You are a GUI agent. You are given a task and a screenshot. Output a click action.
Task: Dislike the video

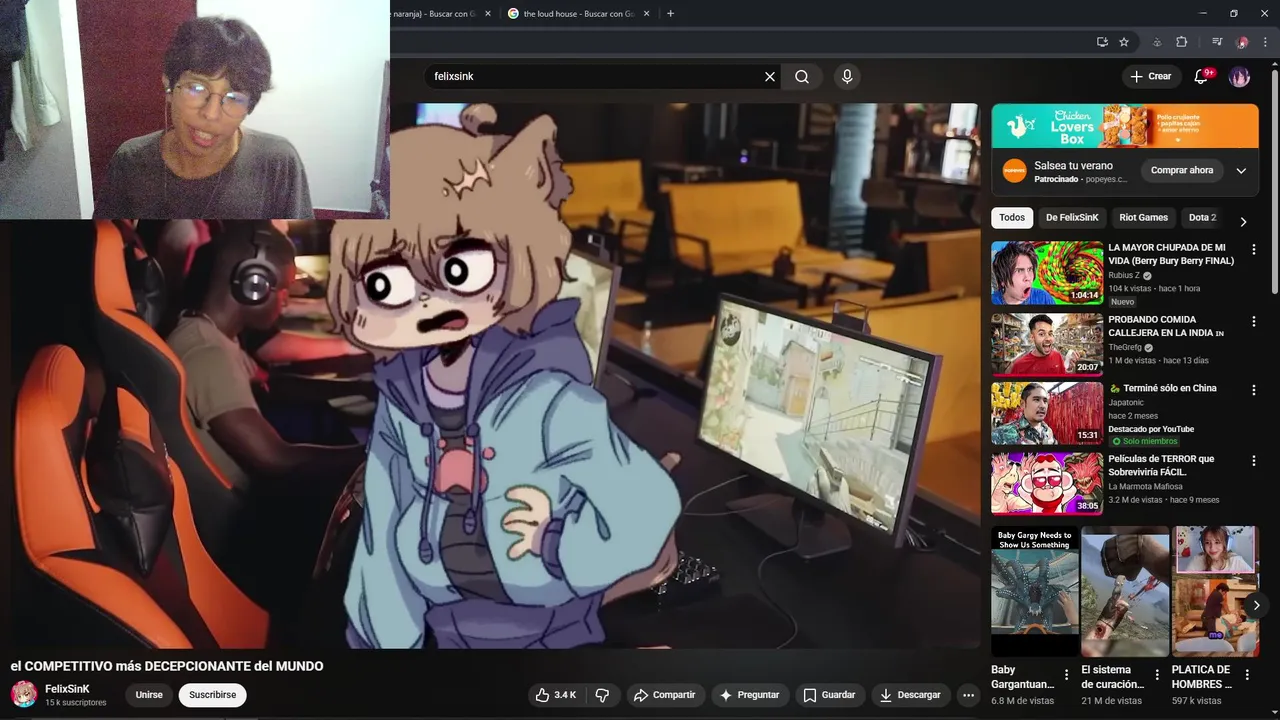[x=602, y=695]
